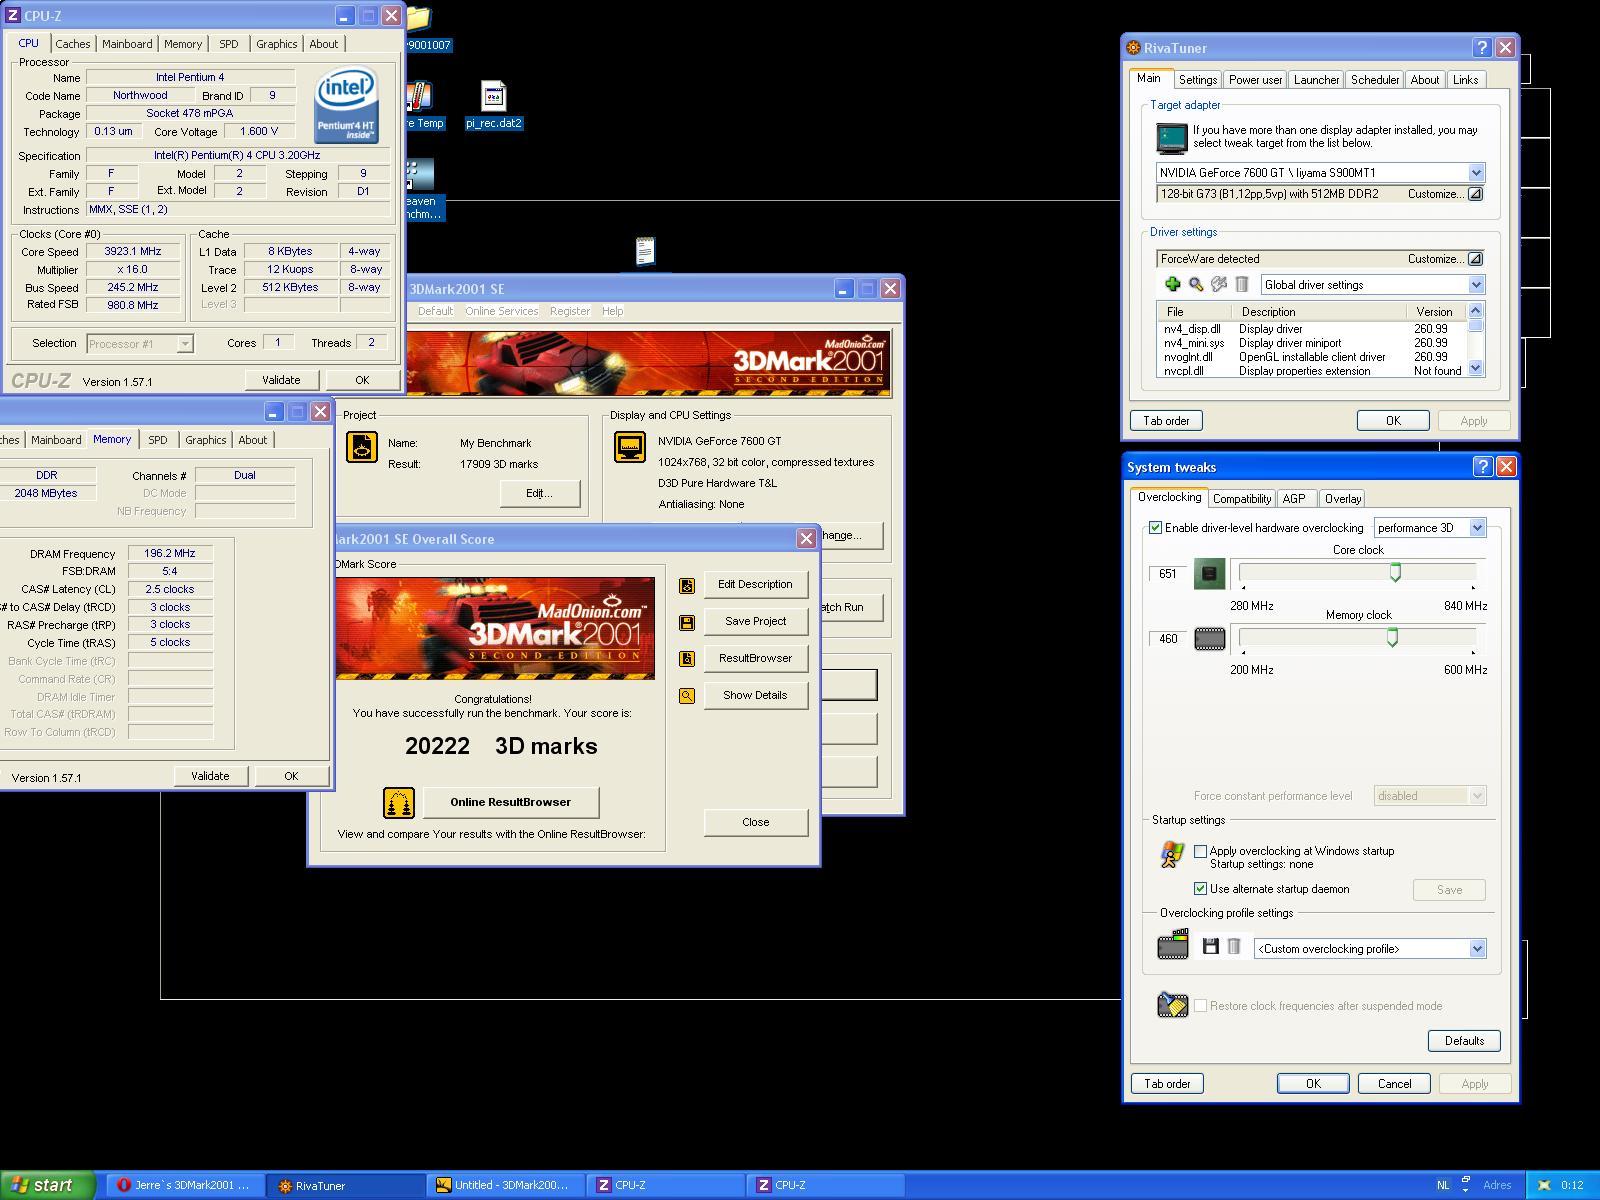Click the Intel Pentium 4 HT logo in CPU-Z
Screen dimensions: 1600x1200
[x=346, y=105]
